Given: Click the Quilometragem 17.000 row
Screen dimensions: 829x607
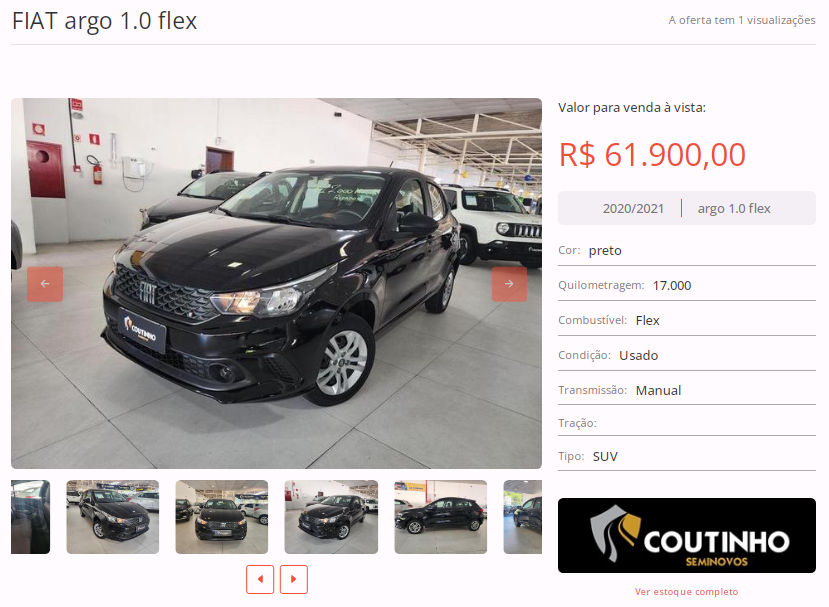Looking at the screenshot, I should tap(686, 285).
